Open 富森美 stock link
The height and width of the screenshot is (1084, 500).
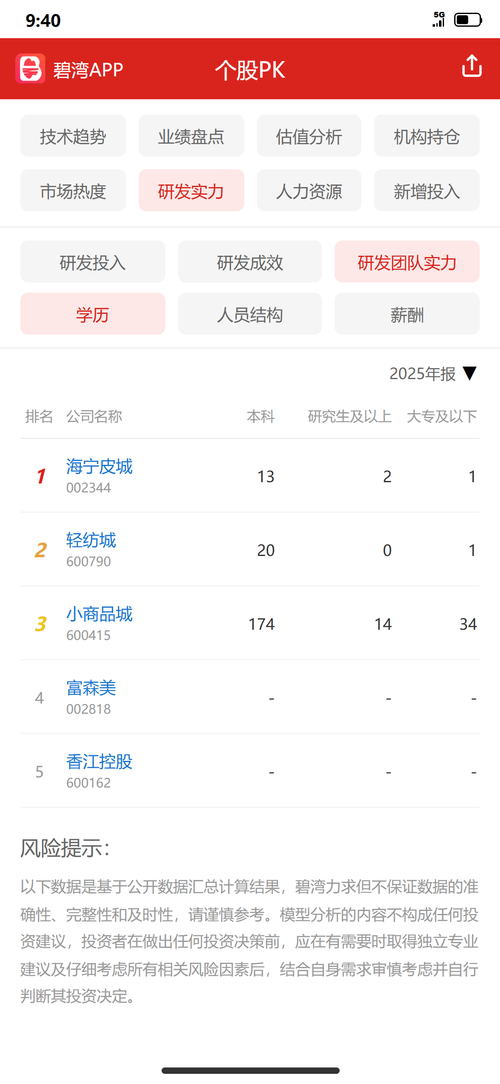click(91, 688)
